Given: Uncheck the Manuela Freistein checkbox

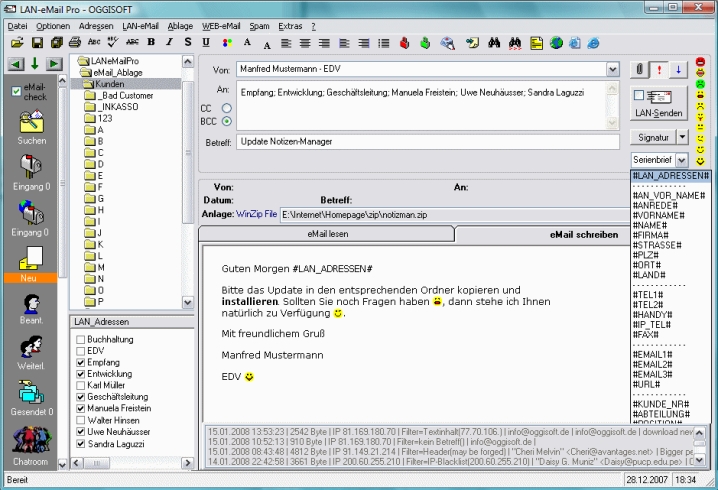Looking at the screenshot, I should (80, 410).
